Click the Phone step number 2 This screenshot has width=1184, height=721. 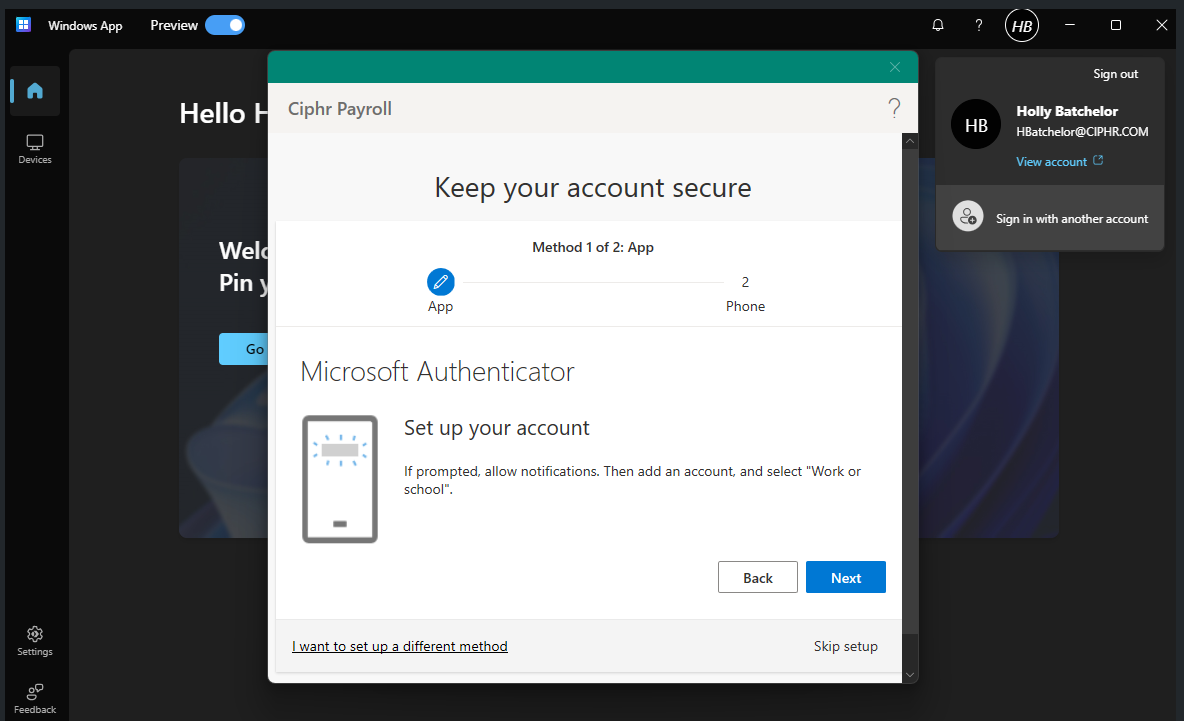click(x=745, y=282)
